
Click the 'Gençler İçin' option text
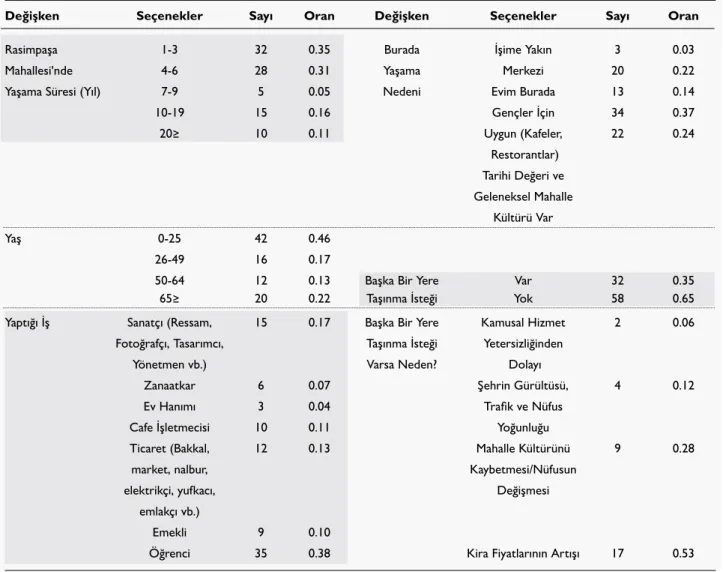click(523, 113)
